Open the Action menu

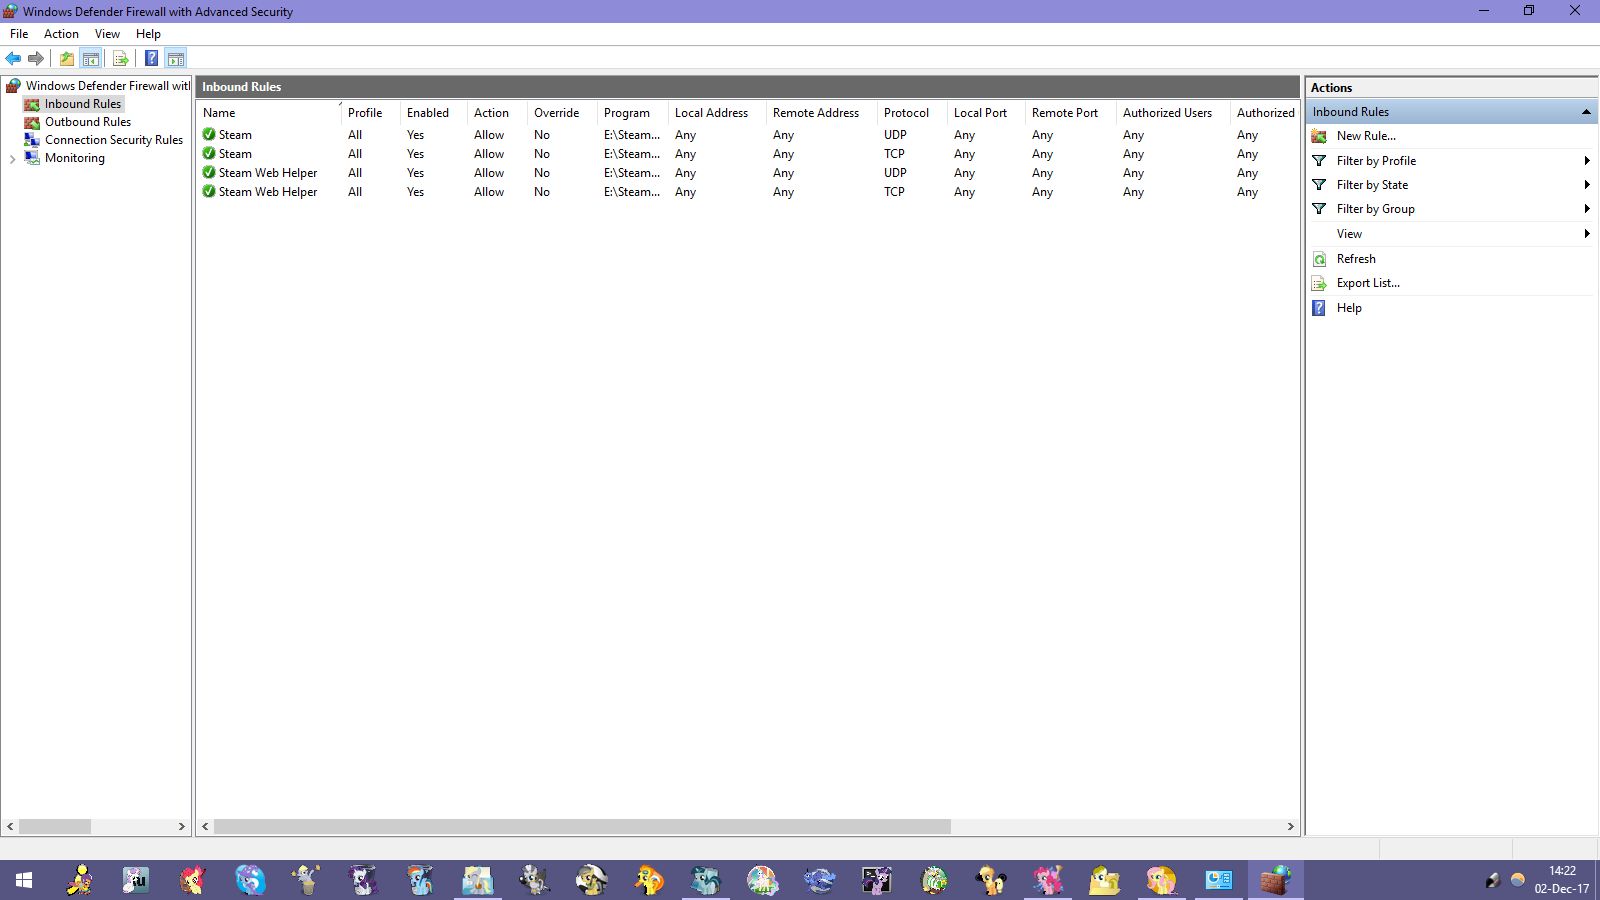point(61,34)
